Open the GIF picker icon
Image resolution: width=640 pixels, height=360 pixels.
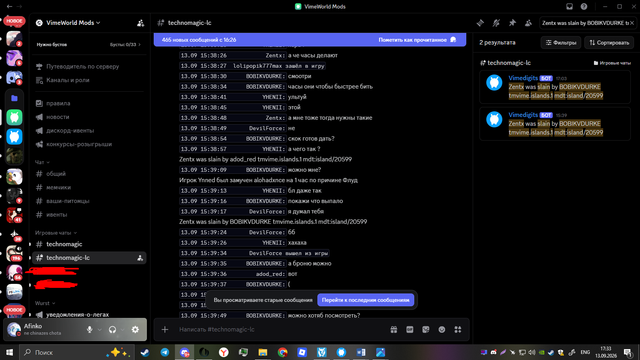[x=409, y=329]
